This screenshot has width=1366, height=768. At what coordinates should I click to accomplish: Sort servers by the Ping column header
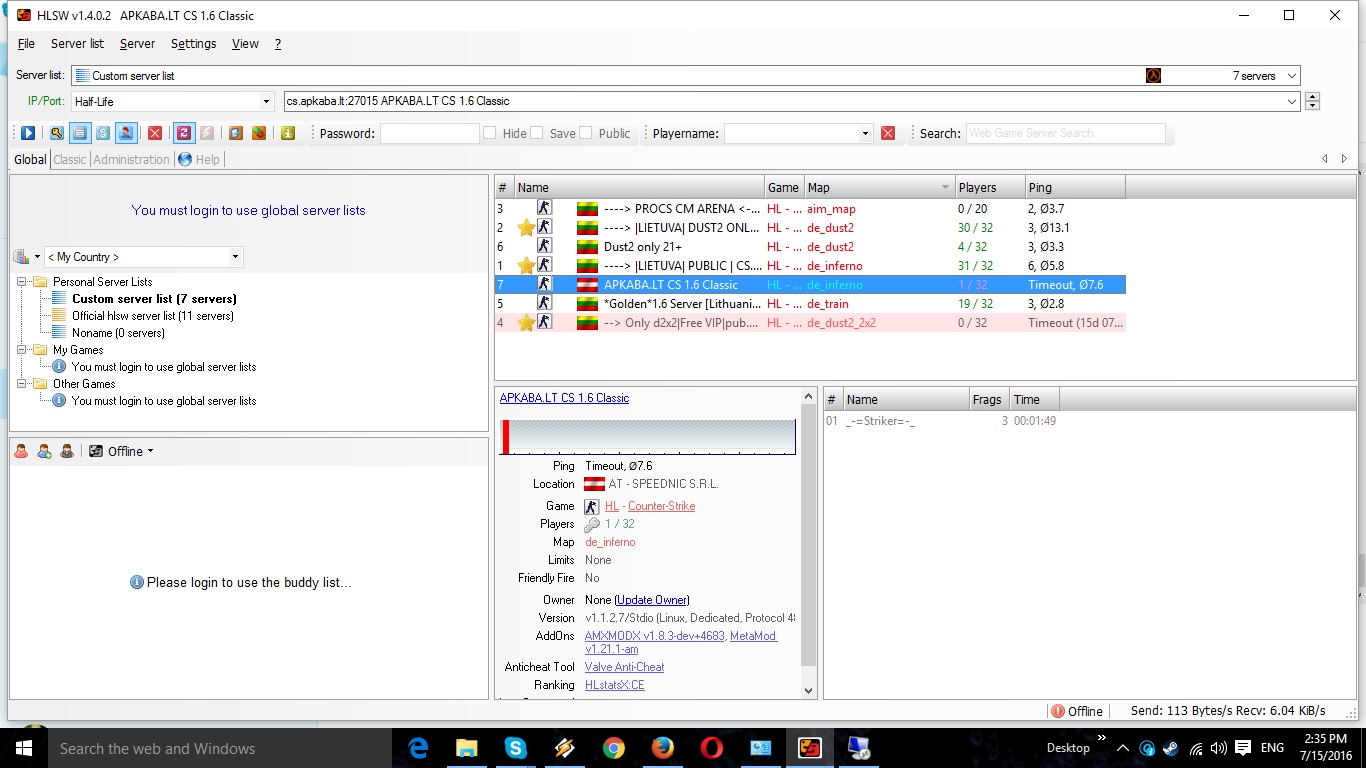[x=1075, y=187]
